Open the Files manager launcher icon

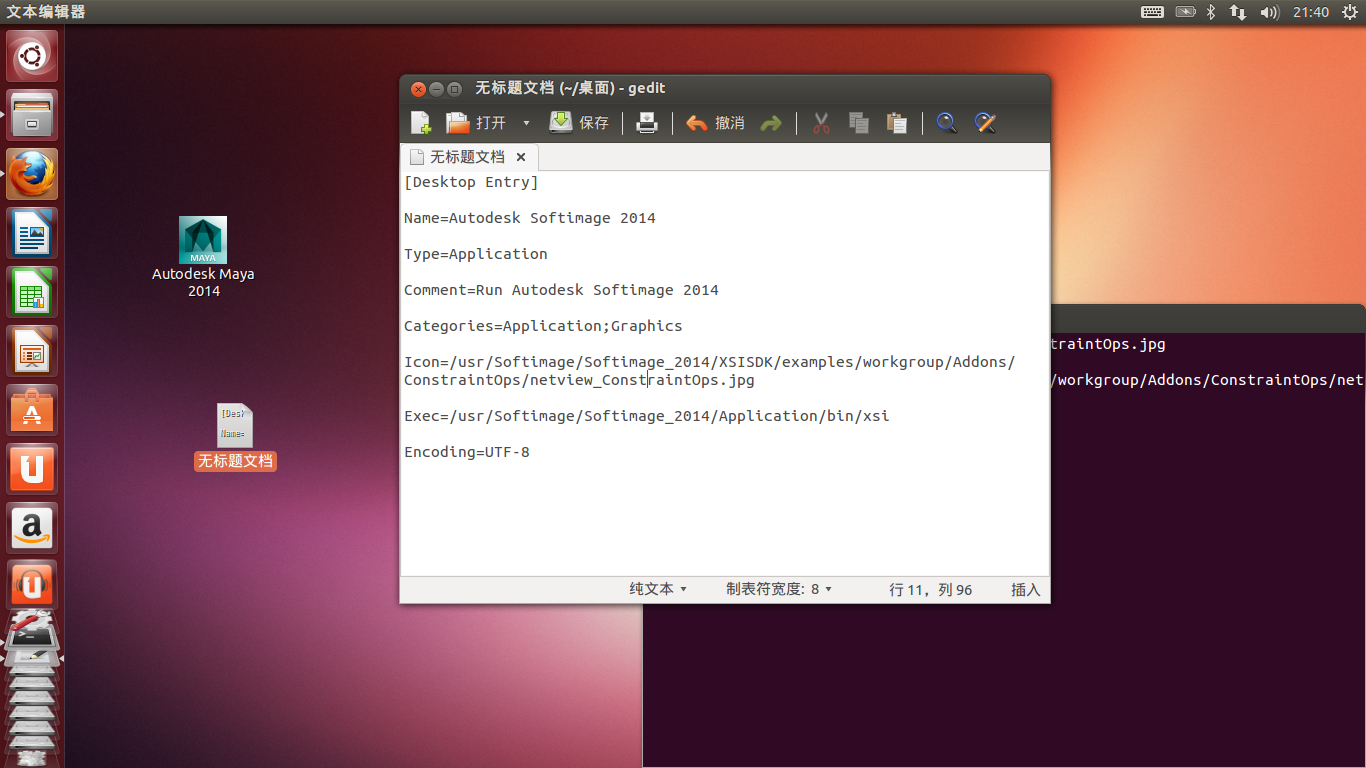[32, 115]
